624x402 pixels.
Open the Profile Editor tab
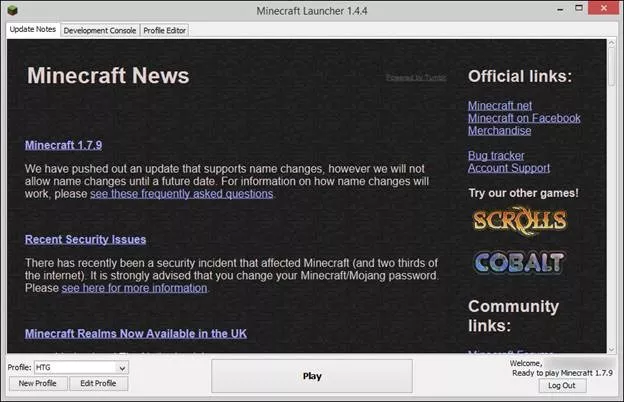click(x=164, y=30)
